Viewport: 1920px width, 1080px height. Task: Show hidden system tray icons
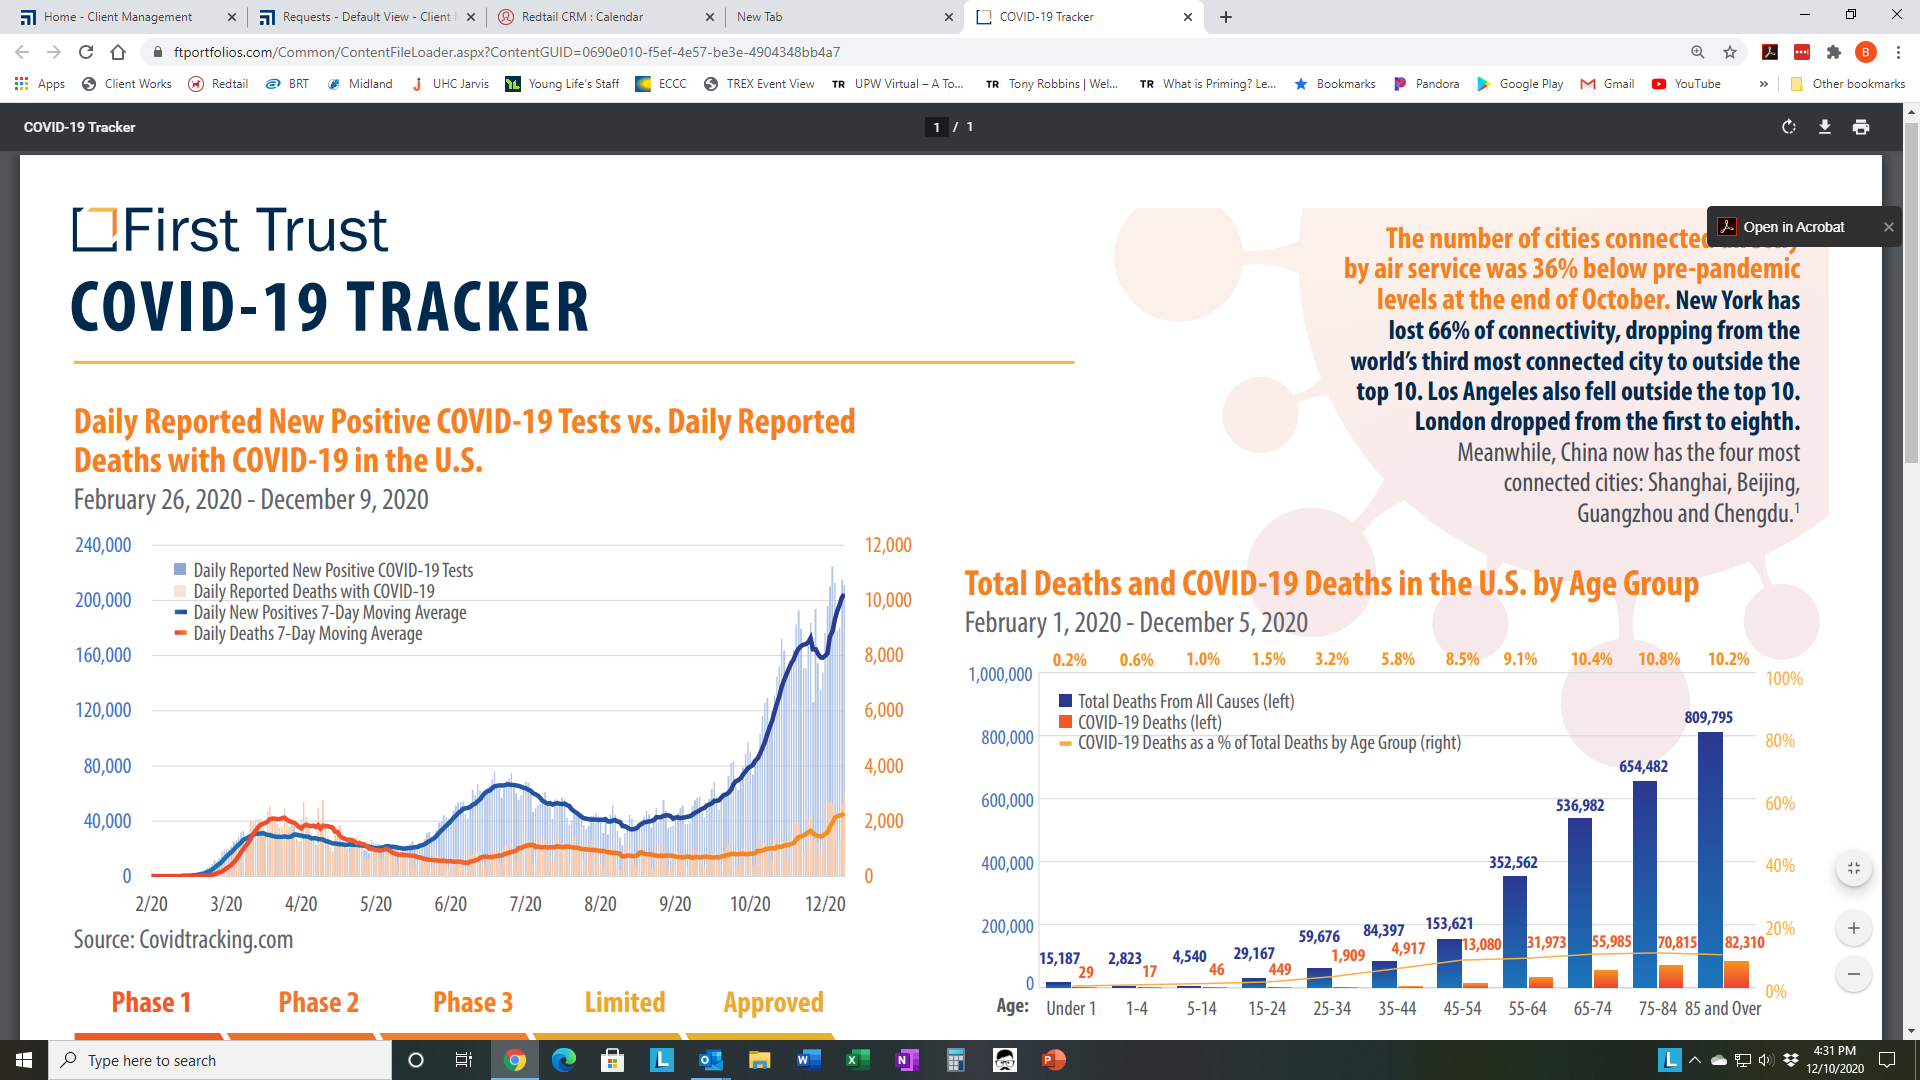[x=1695, y=1060]
